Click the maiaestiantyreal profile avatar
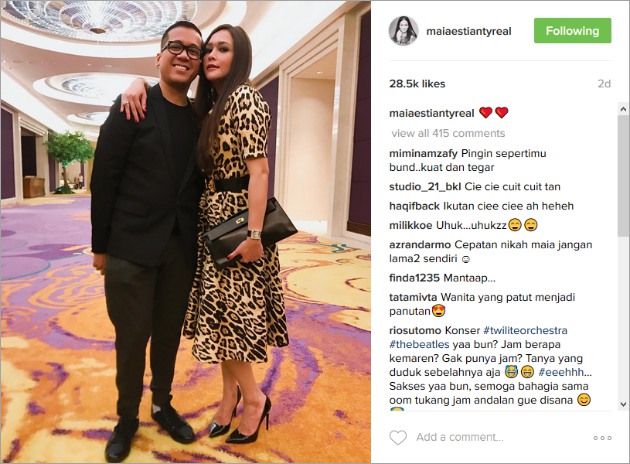 pyautogui.click(x=403, y=31)
